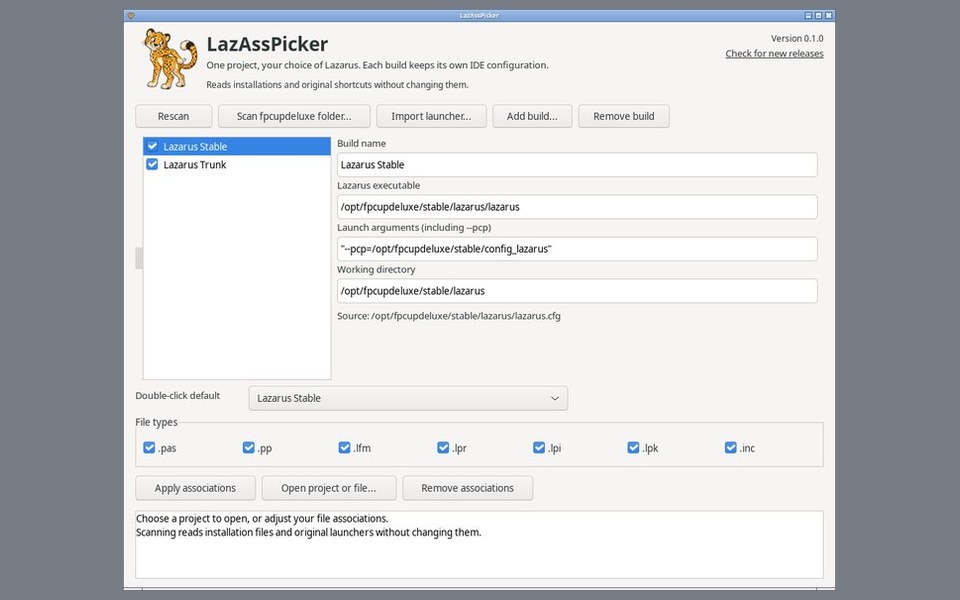Click the Version 0.1.0 label
The width and height of the screenshot is (960, 600).
797,38
